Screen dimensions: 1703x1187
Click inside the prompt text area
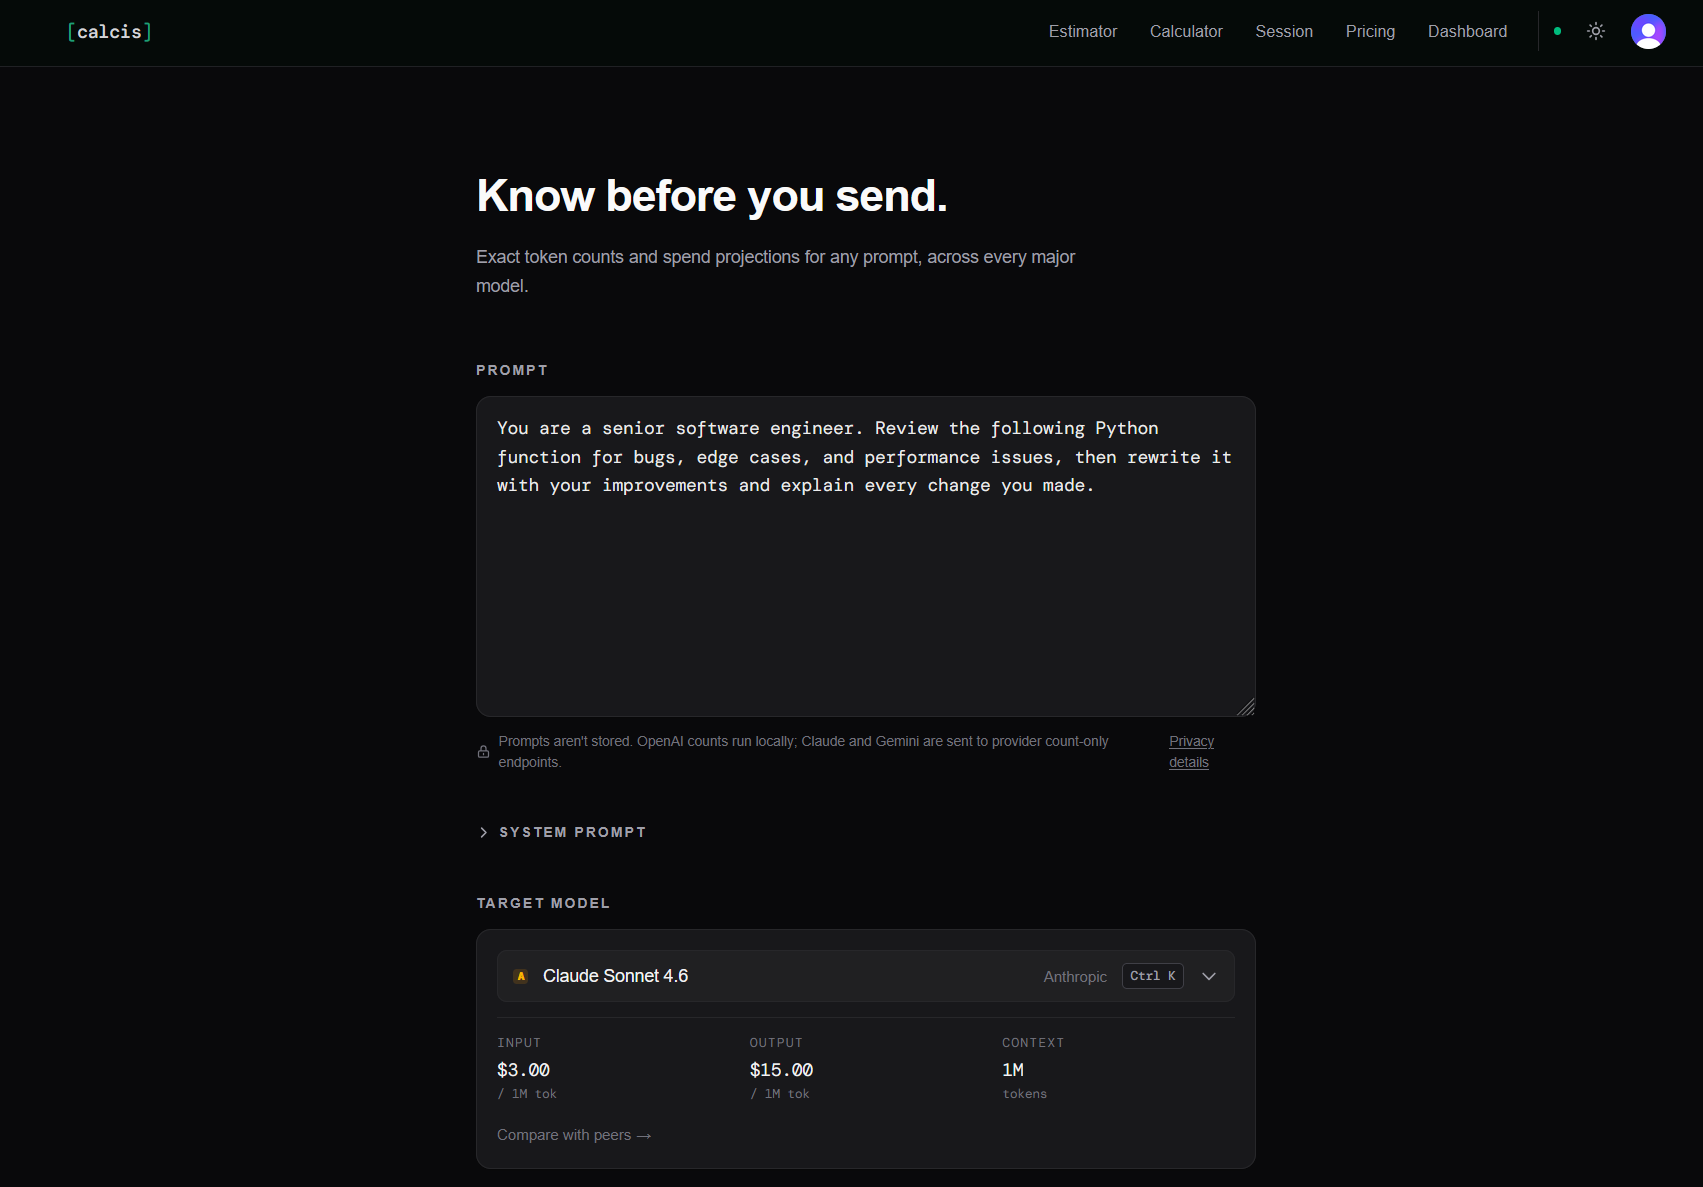(865, 556)
